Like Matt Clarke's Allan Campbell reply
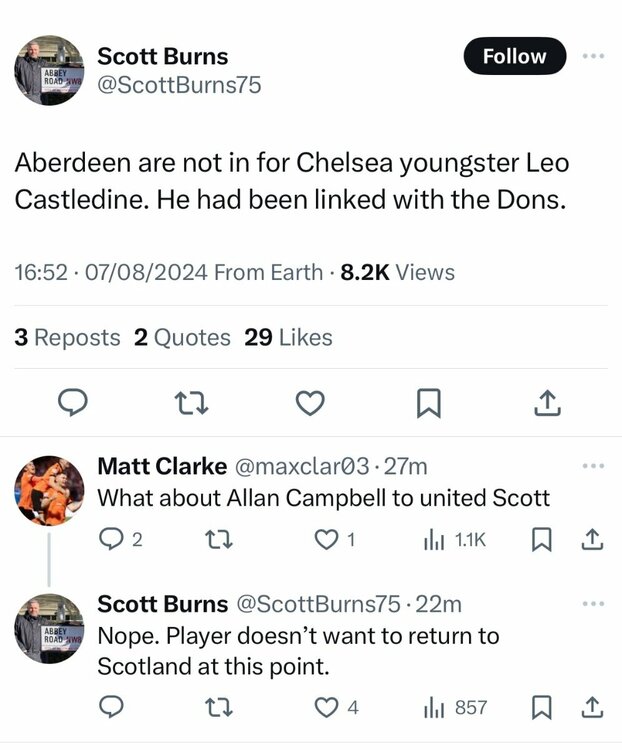622x750 pixels. pyautogui.click(x=326, y=540)
